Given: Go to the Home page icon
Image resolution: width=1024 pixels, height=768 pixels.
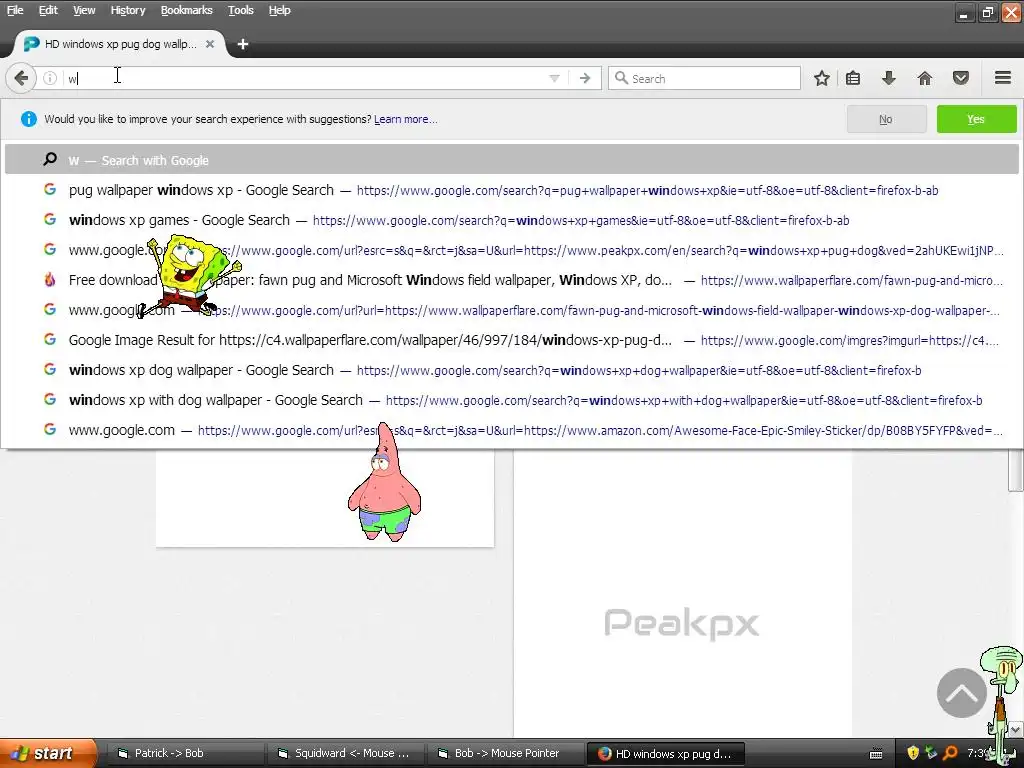Looking at the screenshot, I should 924,78.
